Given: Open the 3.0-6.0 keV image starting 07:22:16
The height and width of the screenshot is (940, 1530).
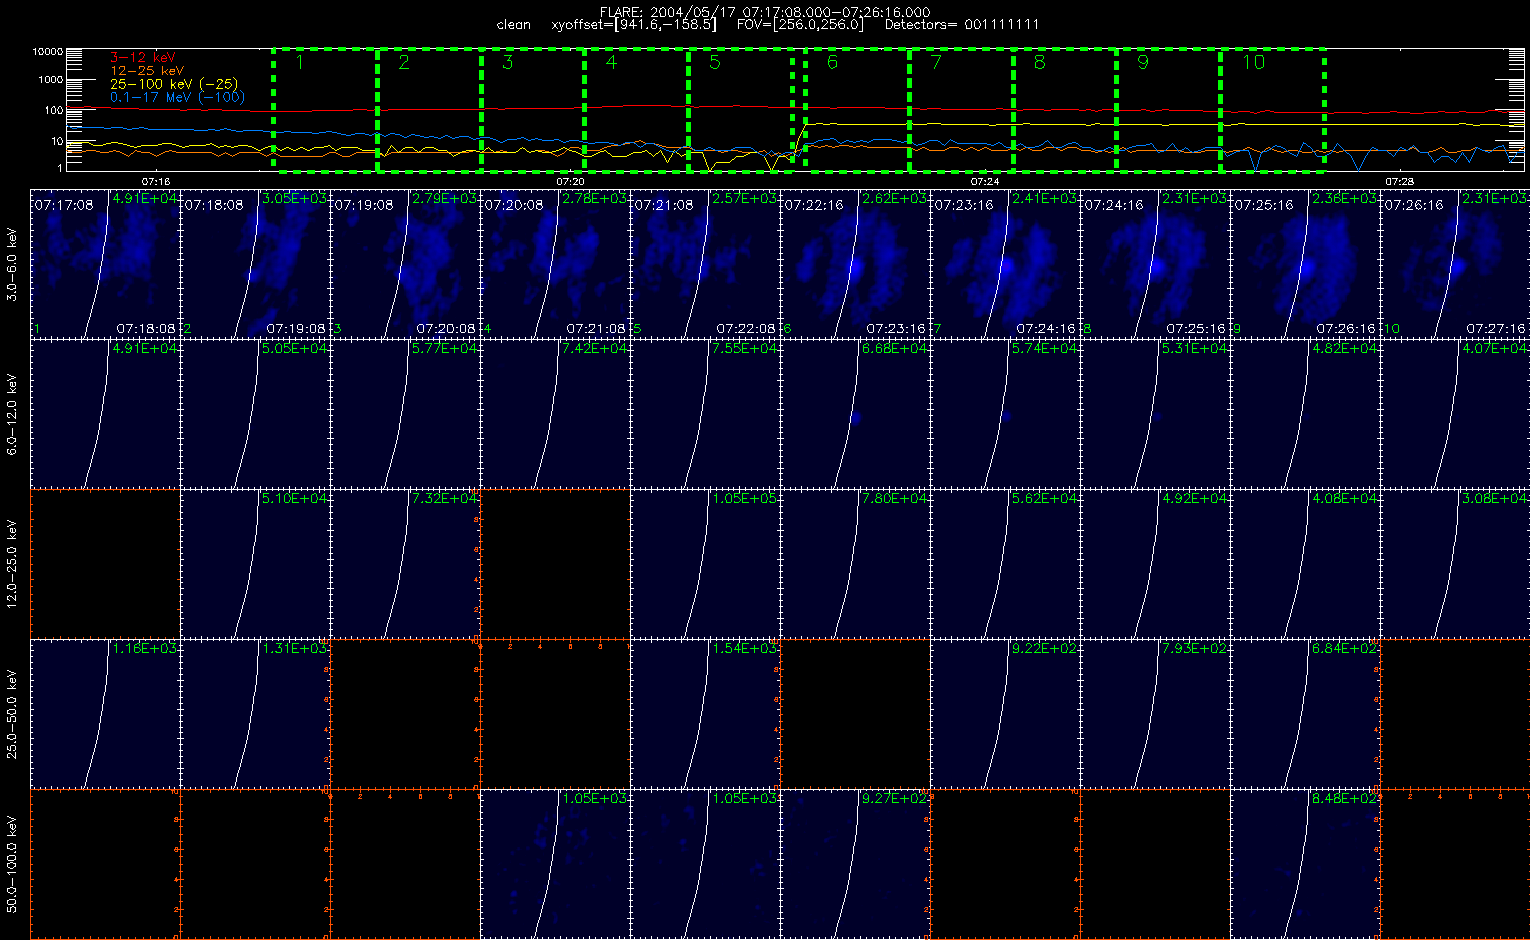Looking at the screenshot, I should pyautogui.click(x=855, y=264).
